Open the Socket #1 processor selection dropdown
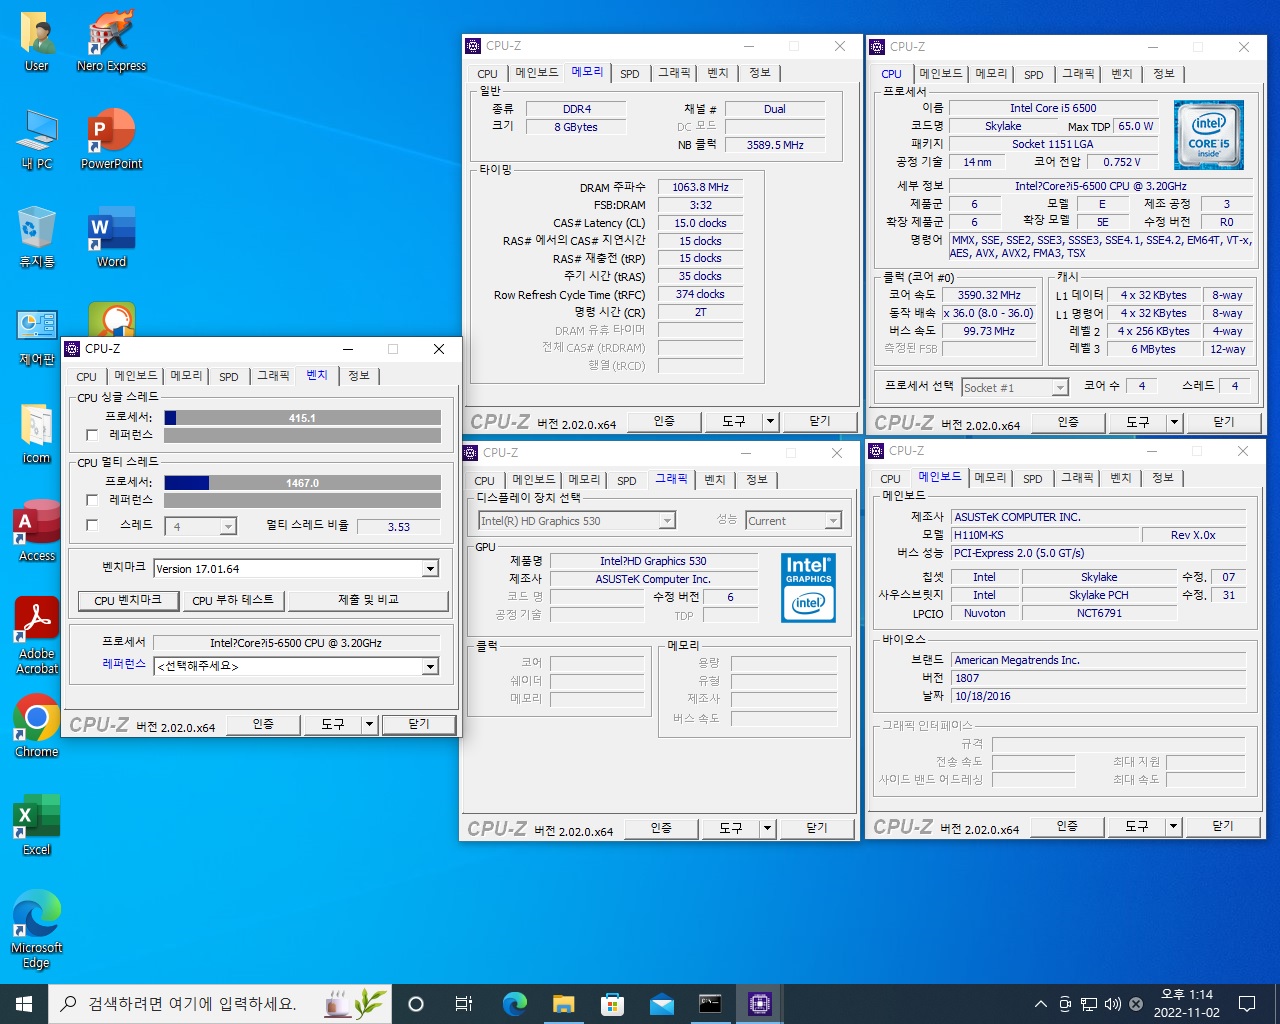 click(x=1015, y=388)
